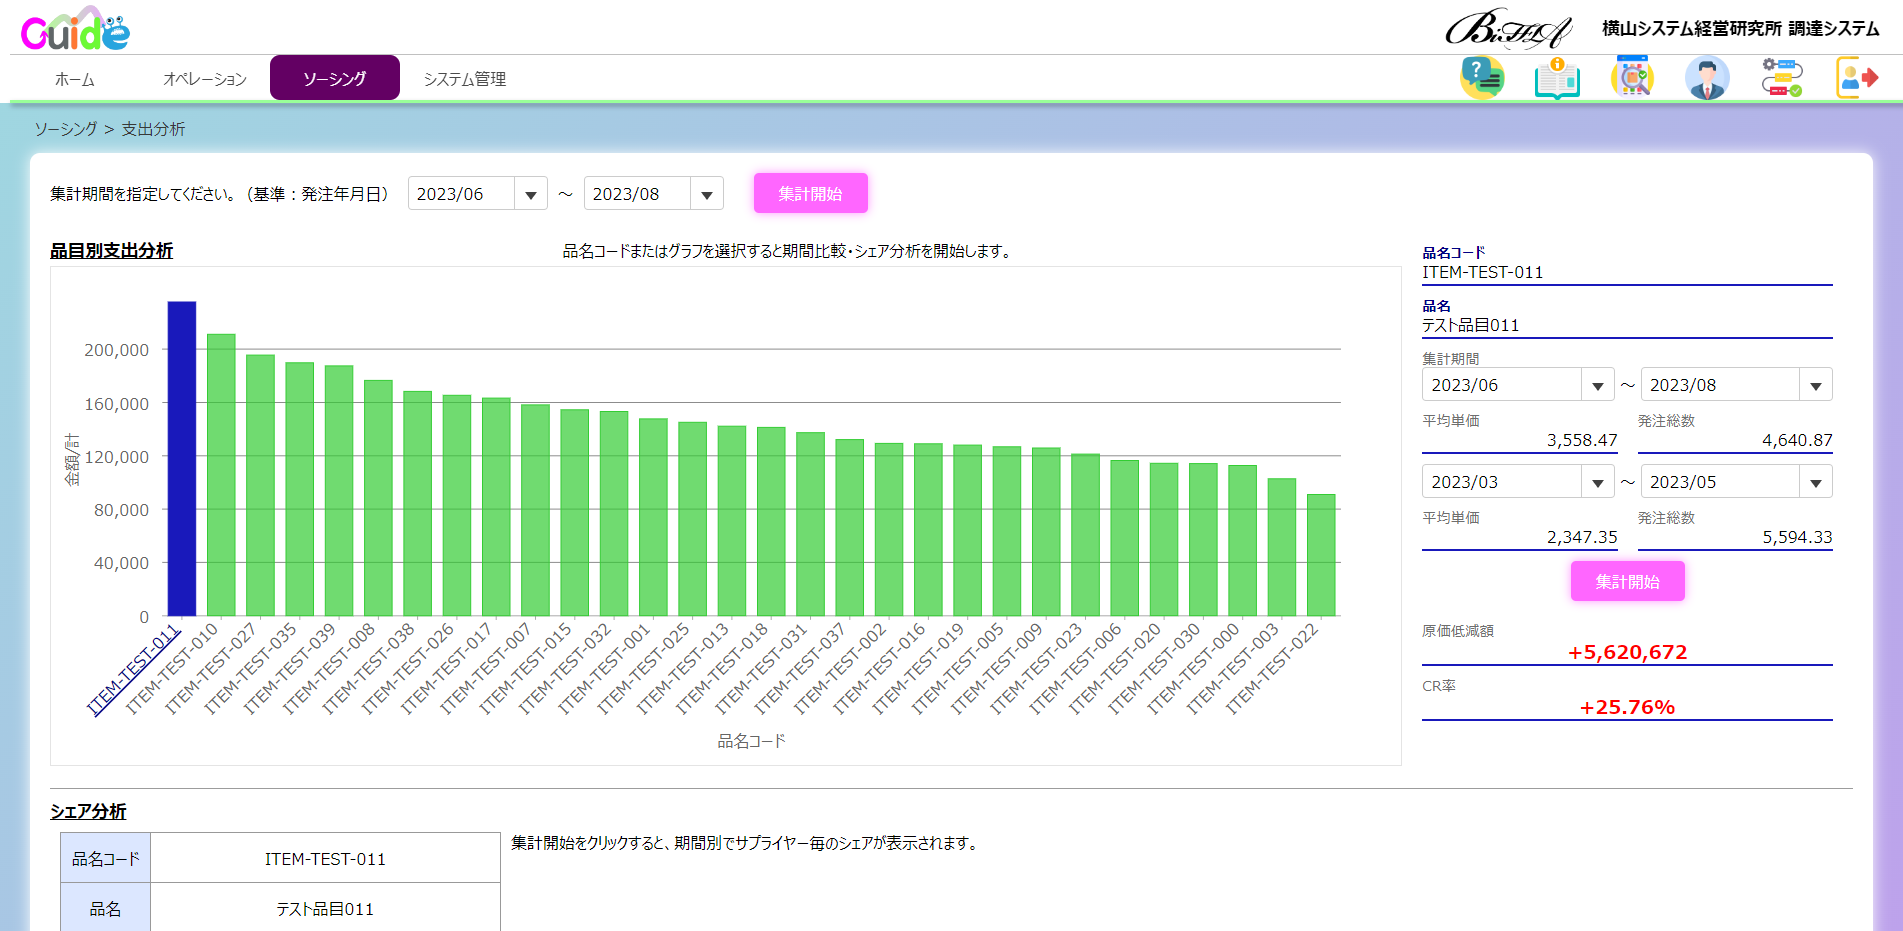Click 支出分析 in the breadcrumb
Viewport: 1903px width, 931px height.
coord(153,129)
